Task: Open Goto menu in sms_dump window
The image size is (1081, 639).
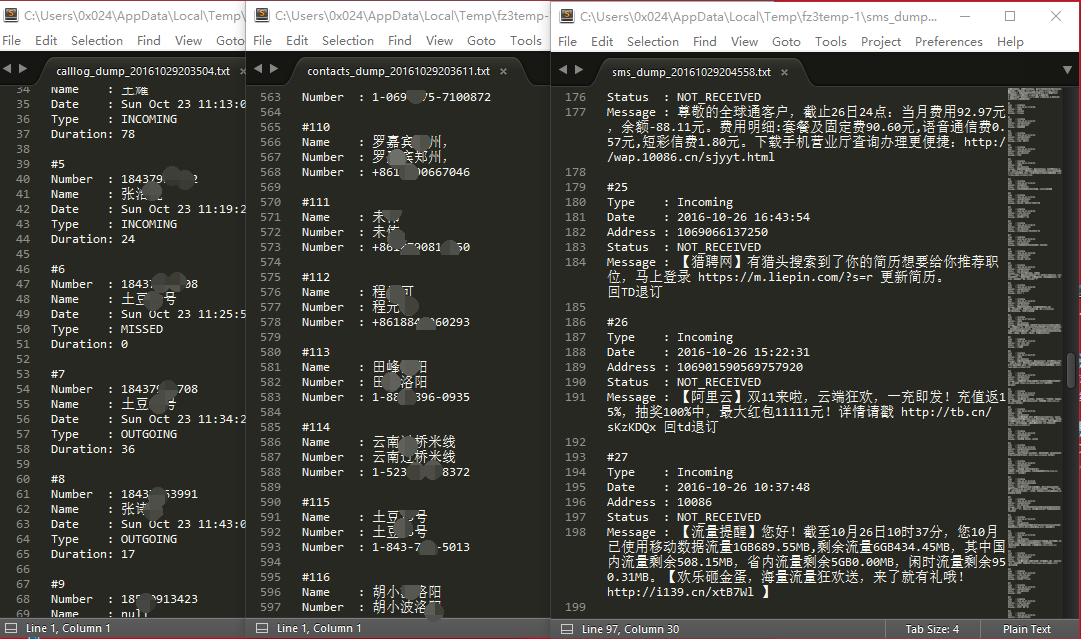Action: coord(787,41)
